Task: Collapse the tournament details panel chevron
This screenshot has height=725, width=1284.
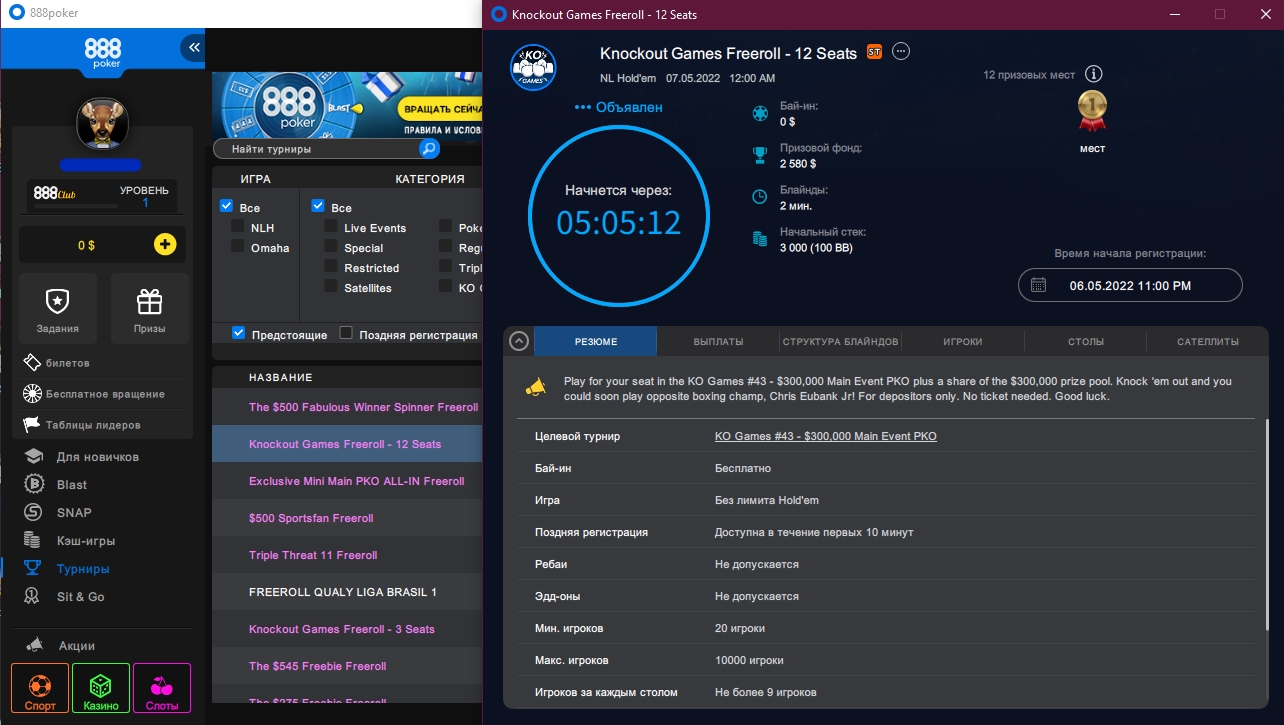Action: 519,341
